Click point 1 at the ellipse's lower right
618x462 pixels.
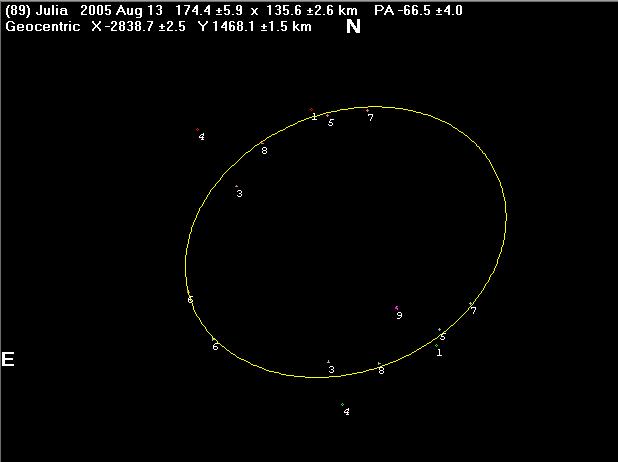[x=437, y=345]
